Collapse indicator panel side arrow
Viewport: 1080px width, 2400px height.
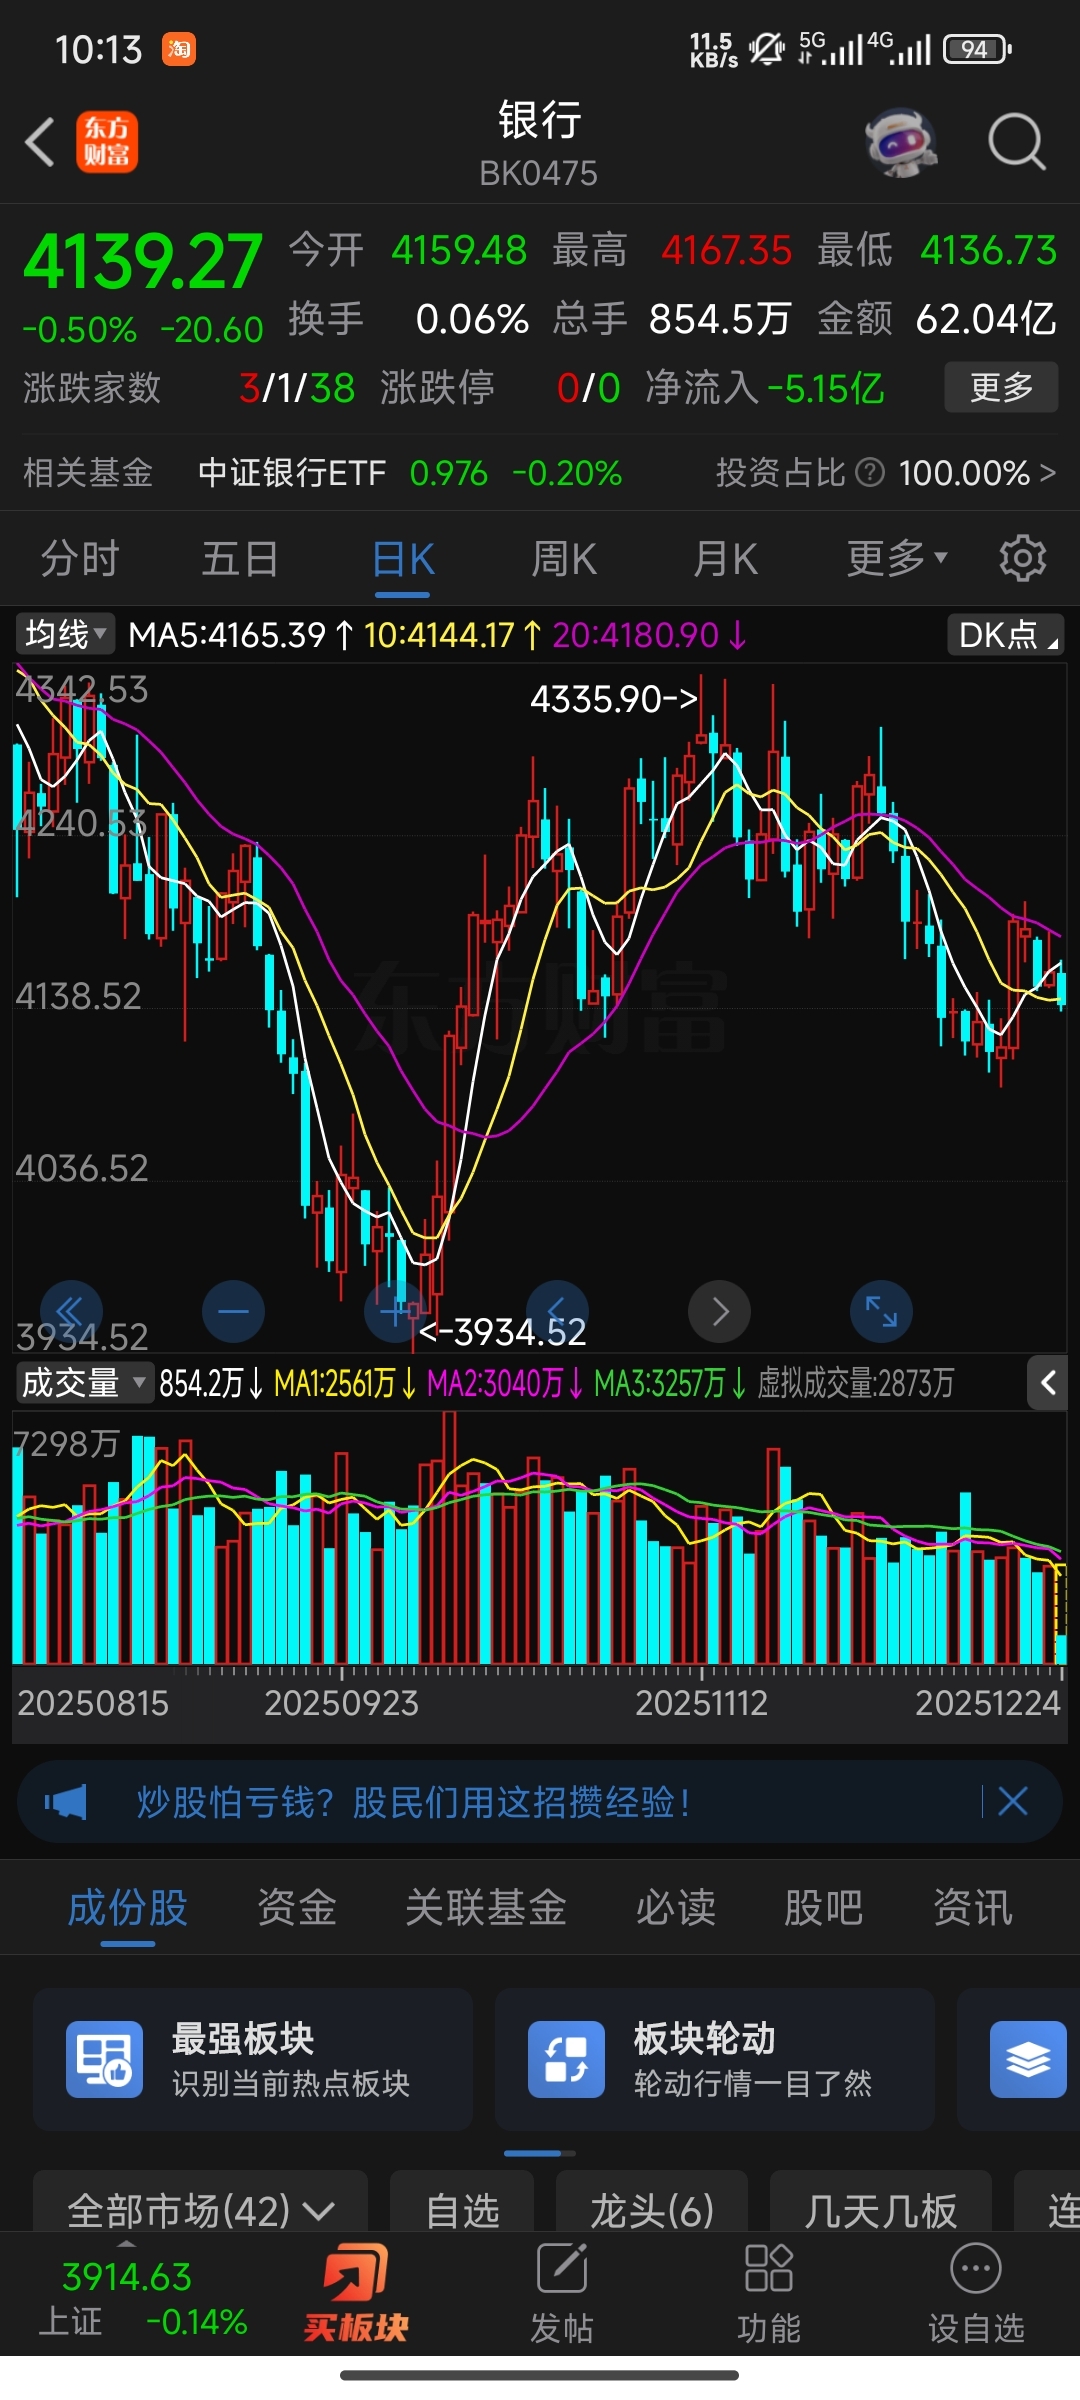point(1048,1383)
